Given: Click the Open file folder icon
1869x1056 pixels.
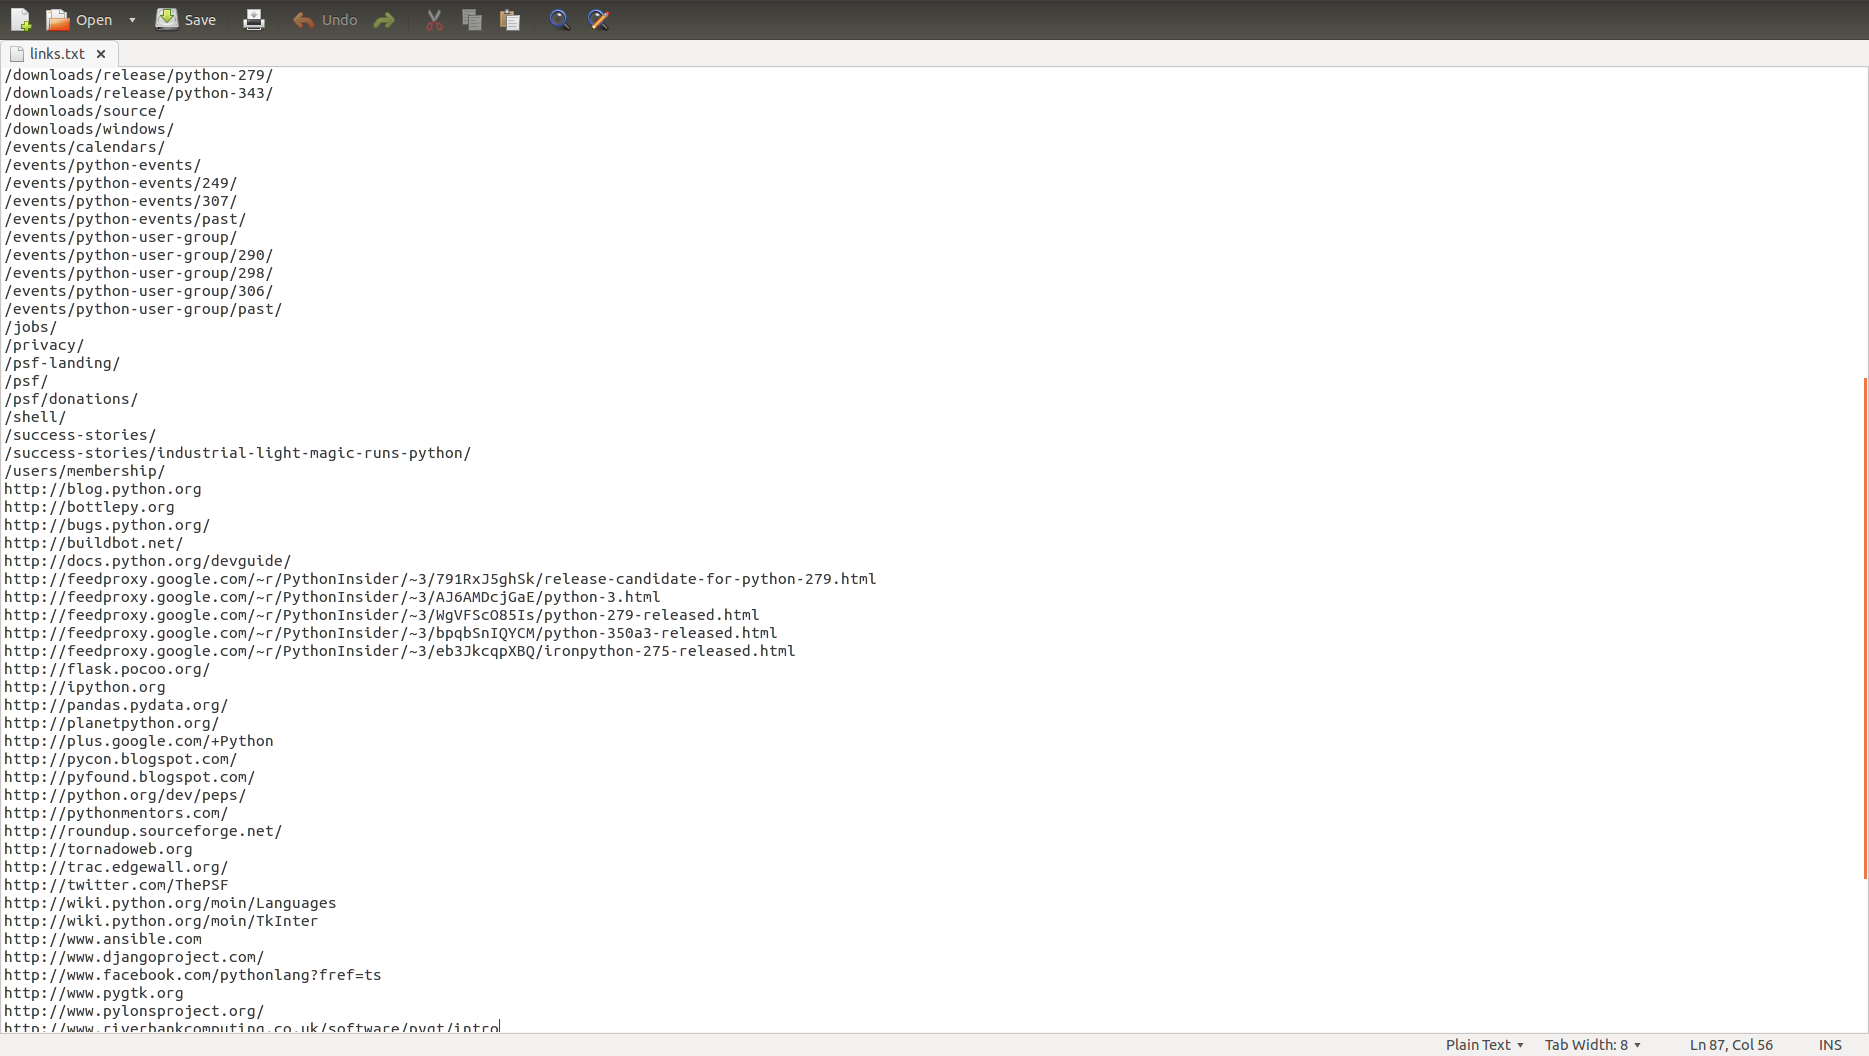Looking at the screenshot, I should 58,20.
